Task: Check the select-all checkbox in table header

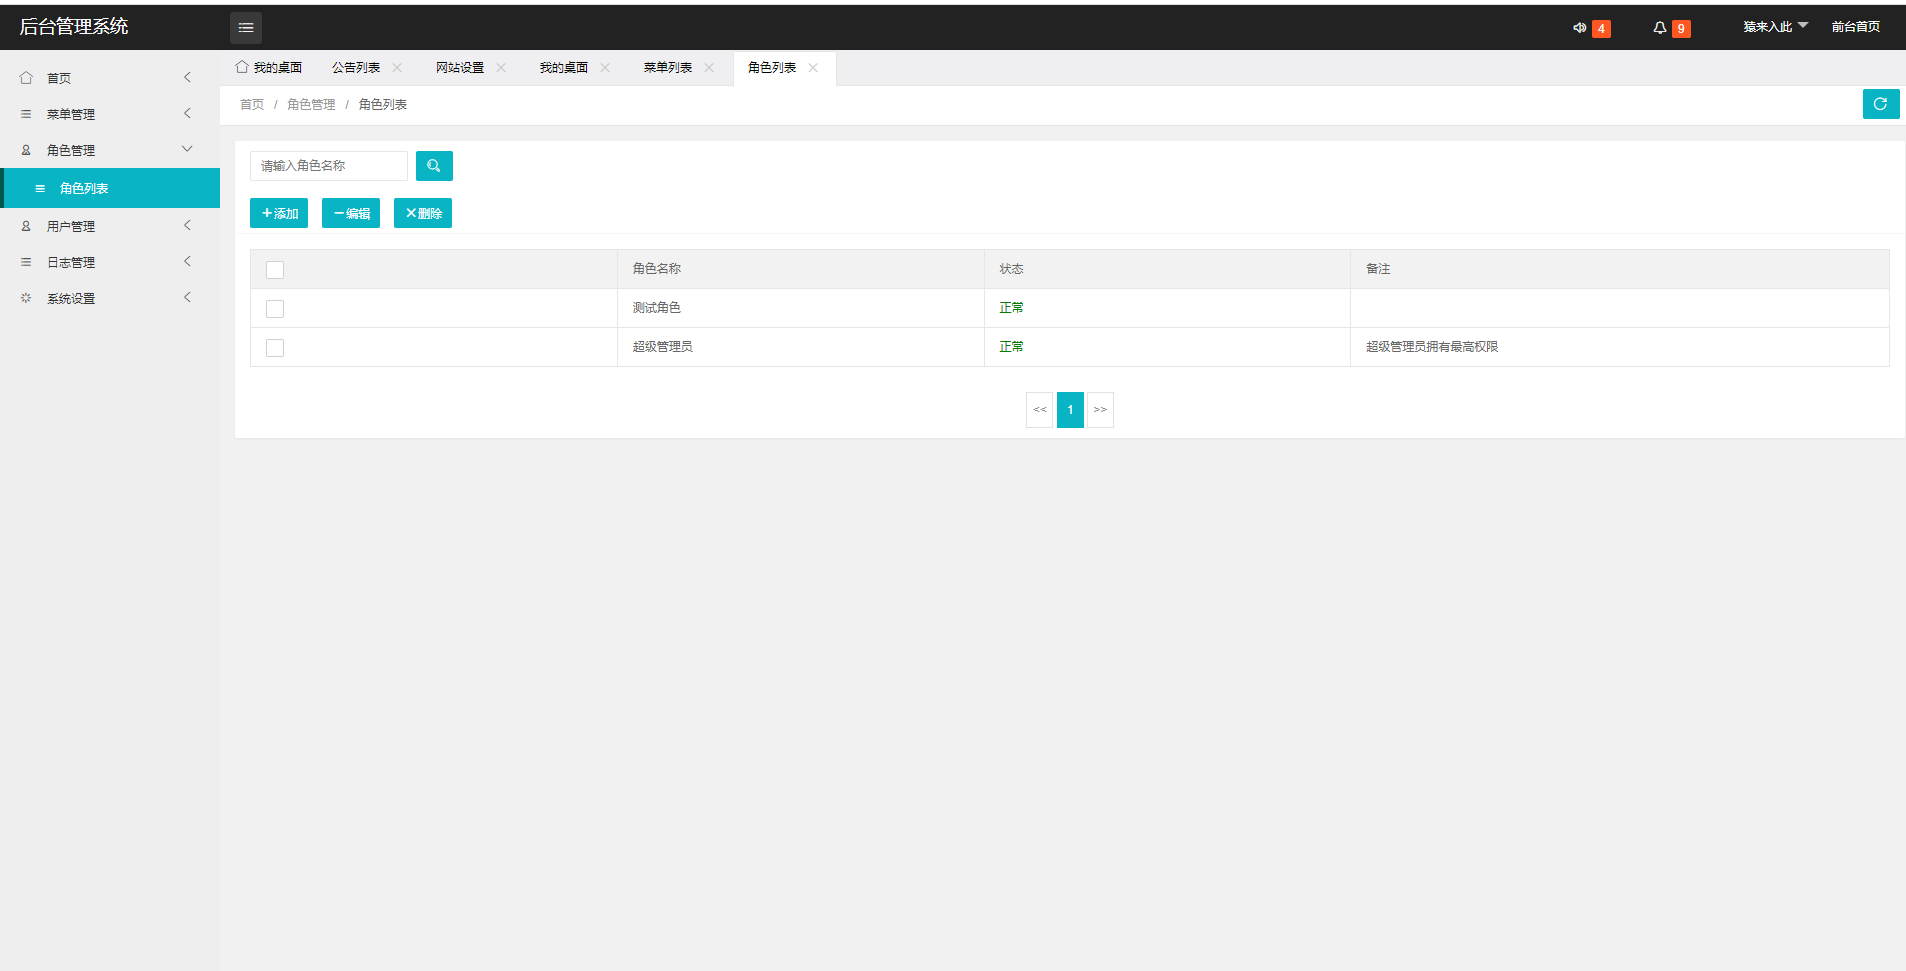Action: pyautogui.click(x=275, y=270)
